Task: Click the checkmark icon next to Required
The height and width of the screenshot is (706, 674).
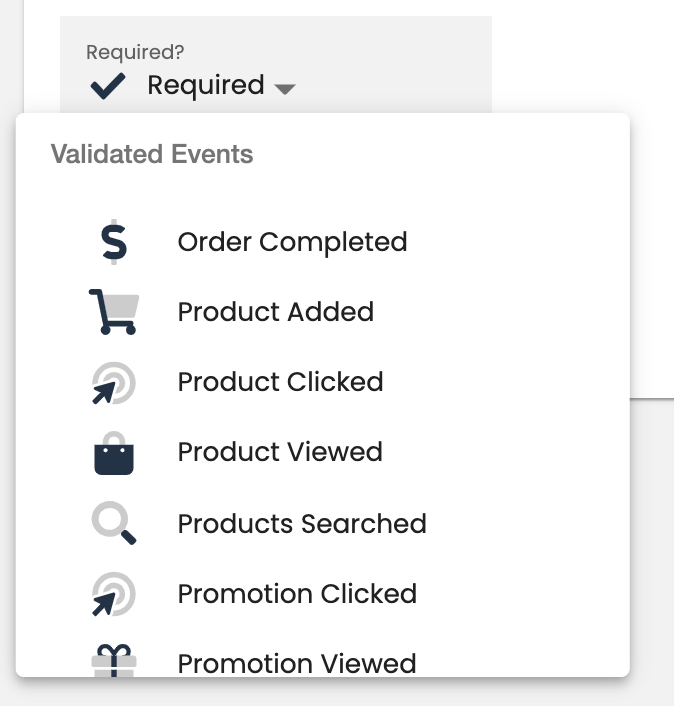Action: (108, 86)
